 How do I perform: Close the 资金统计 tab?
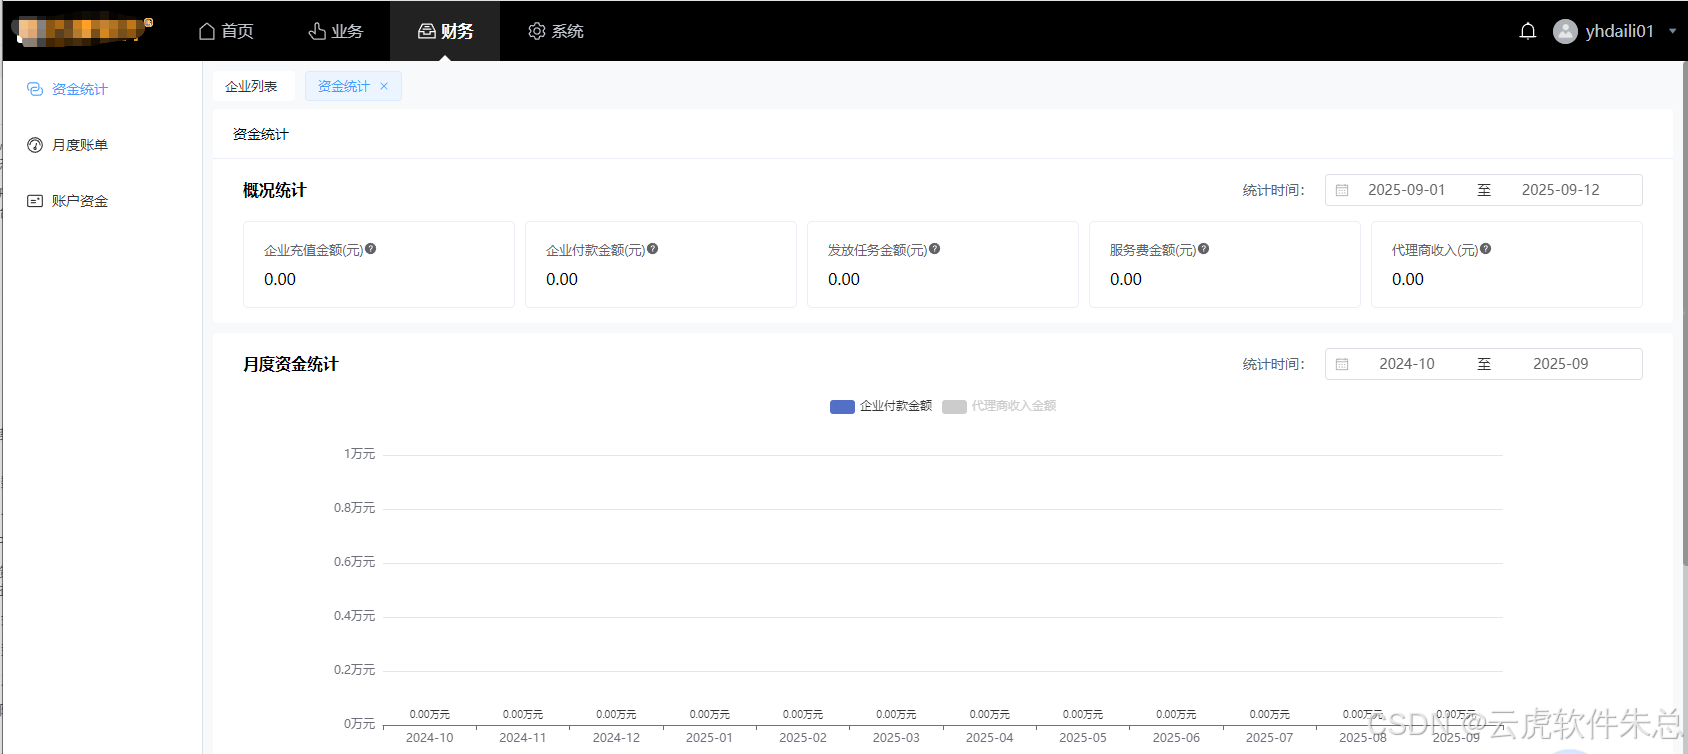(384, 86)
